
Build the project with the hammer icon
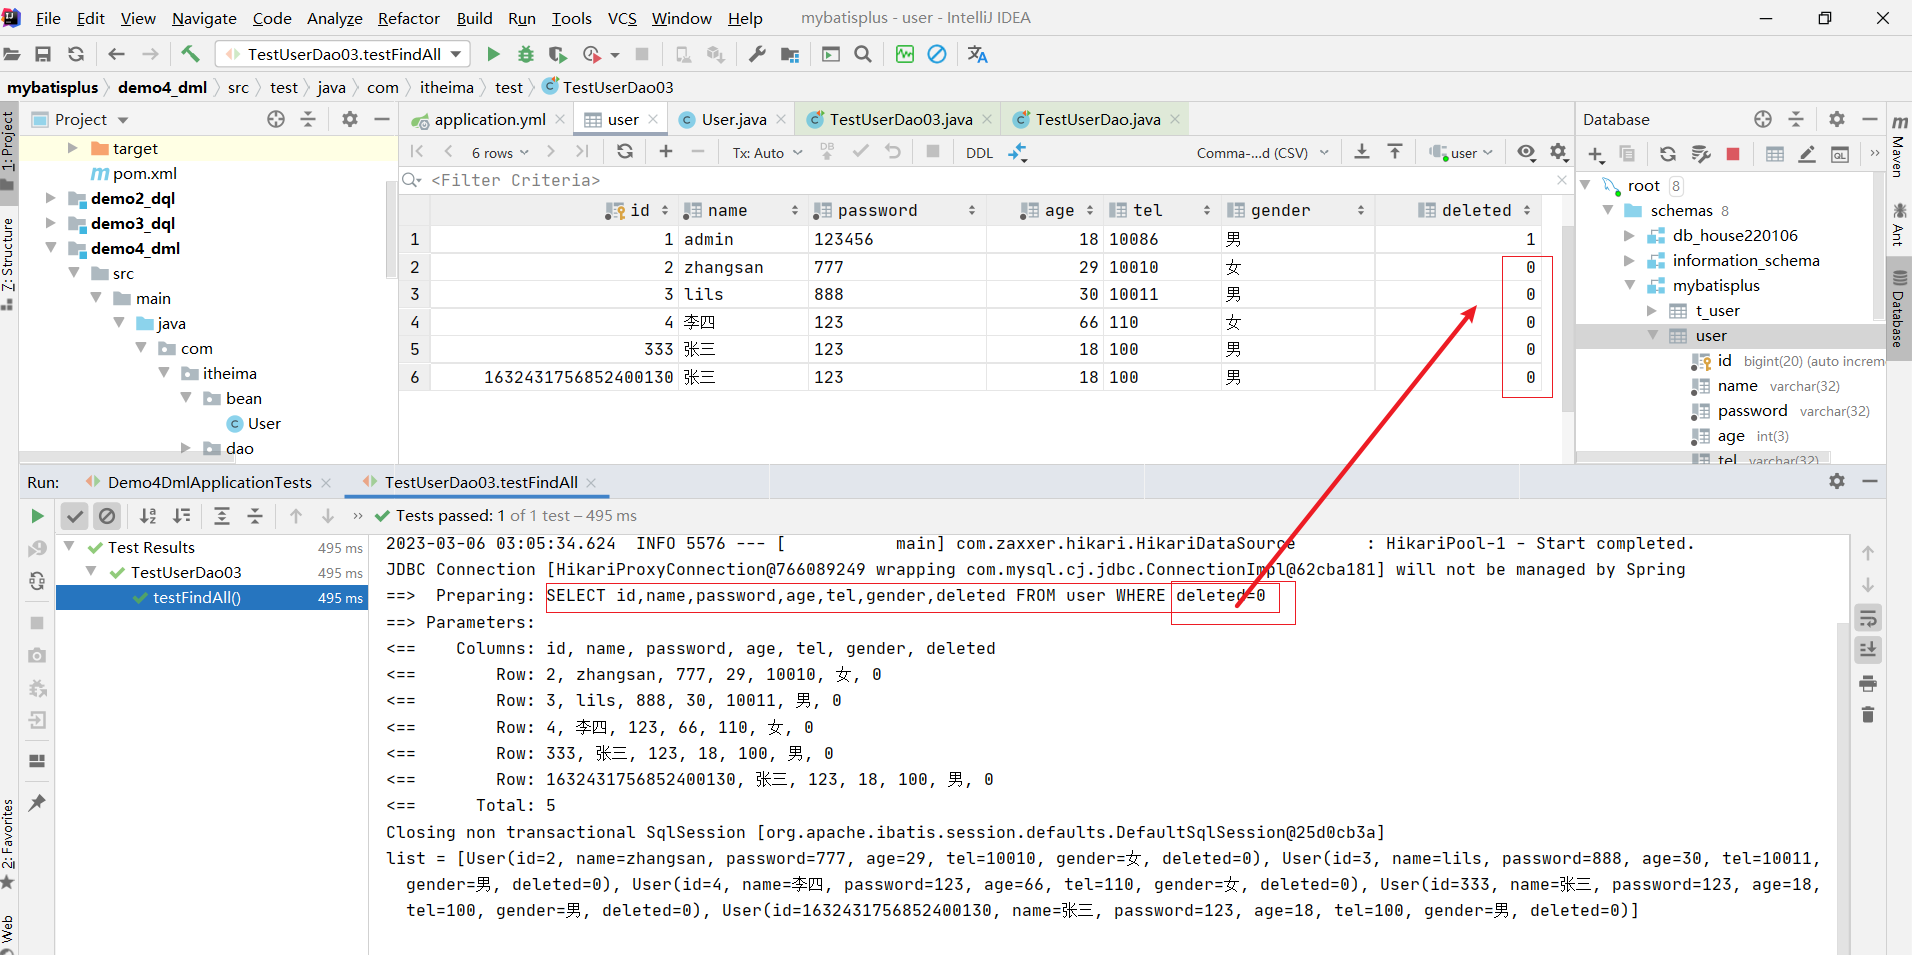(190, 54)
